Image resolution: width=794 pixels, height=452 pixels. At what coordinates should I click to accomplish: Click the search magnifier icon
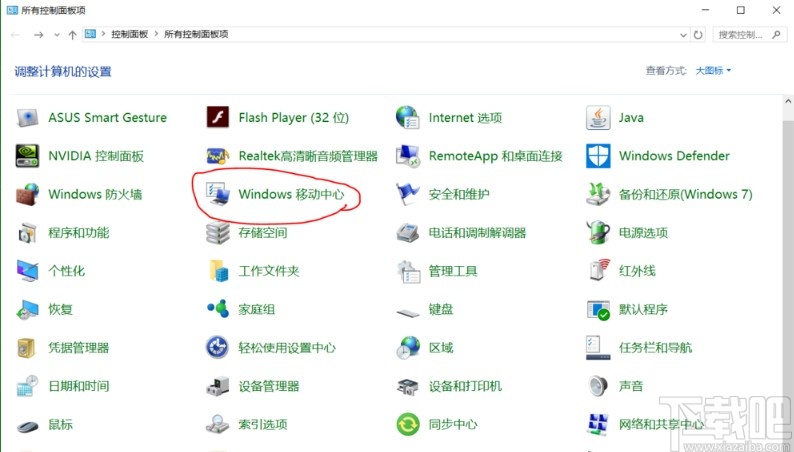776,34
